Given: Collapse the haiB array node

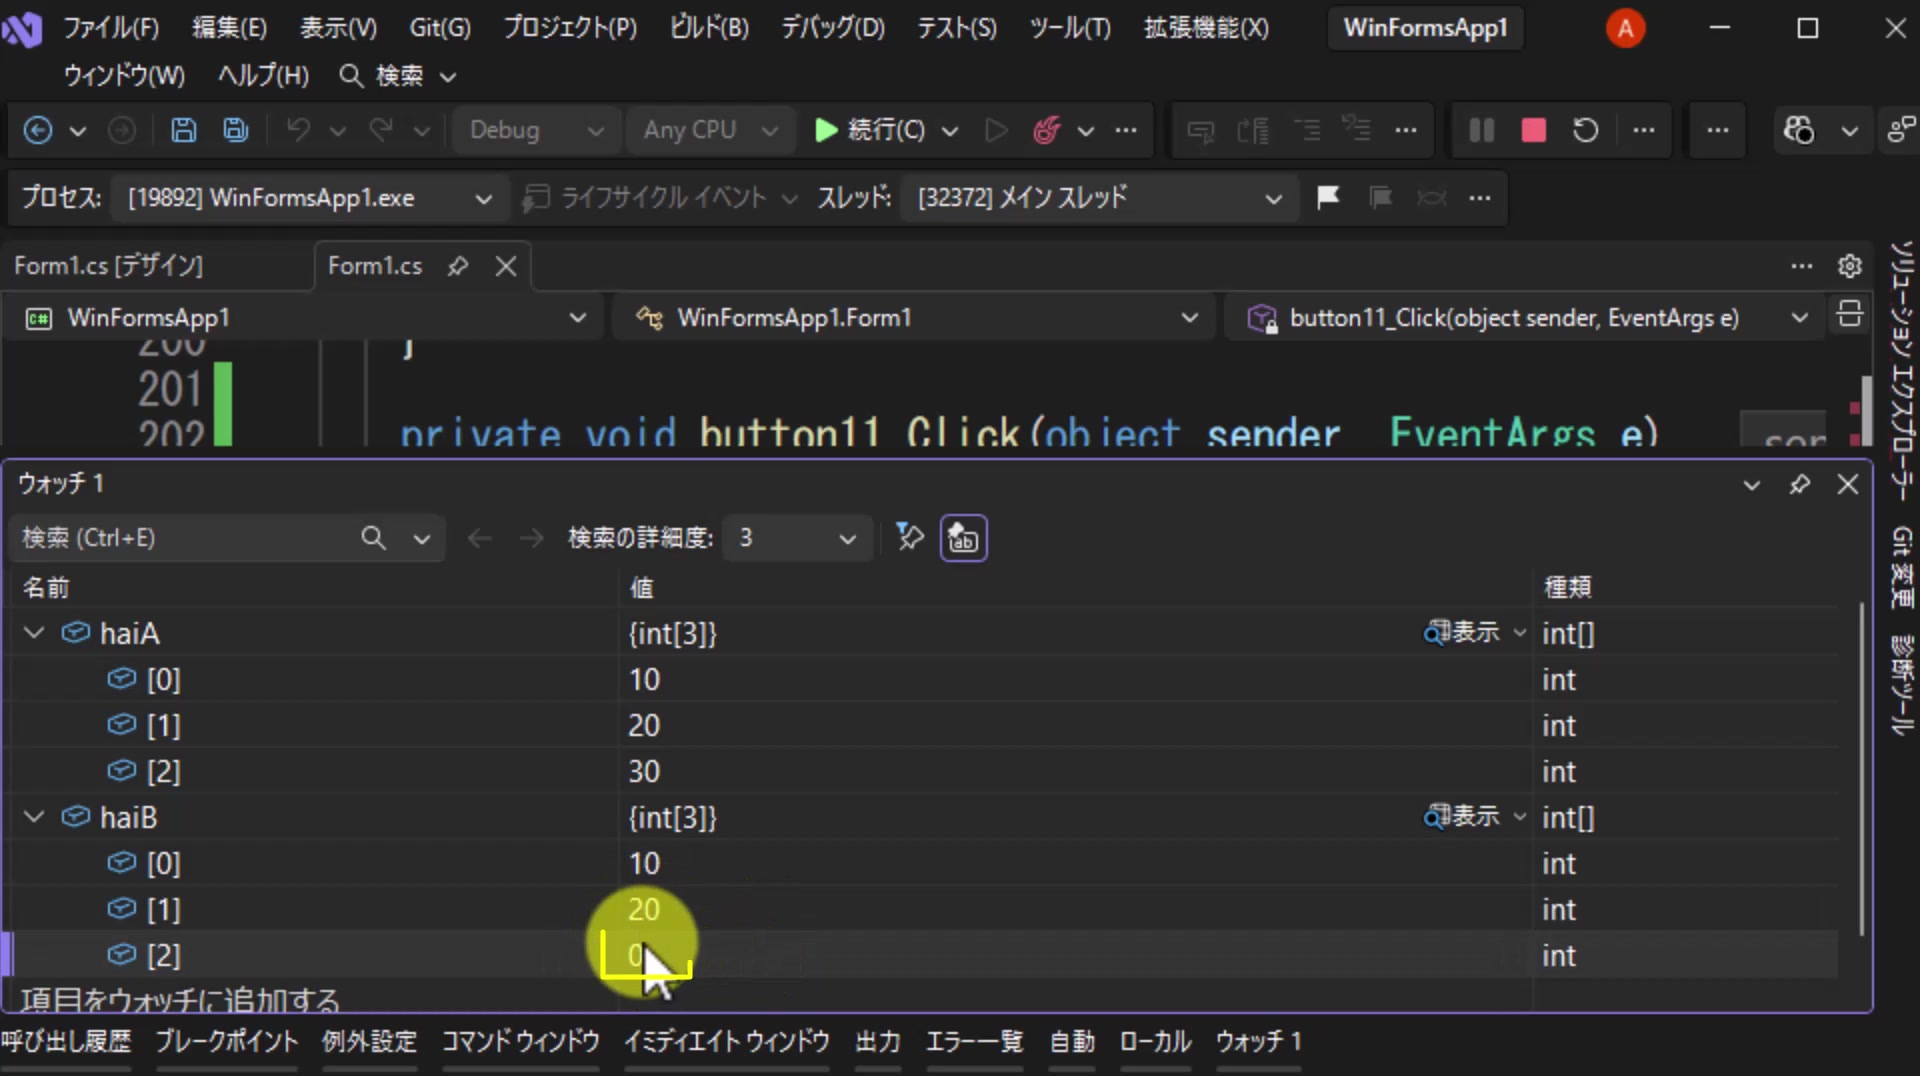Looking at the screenshot, I should click(x=34, y=817).
